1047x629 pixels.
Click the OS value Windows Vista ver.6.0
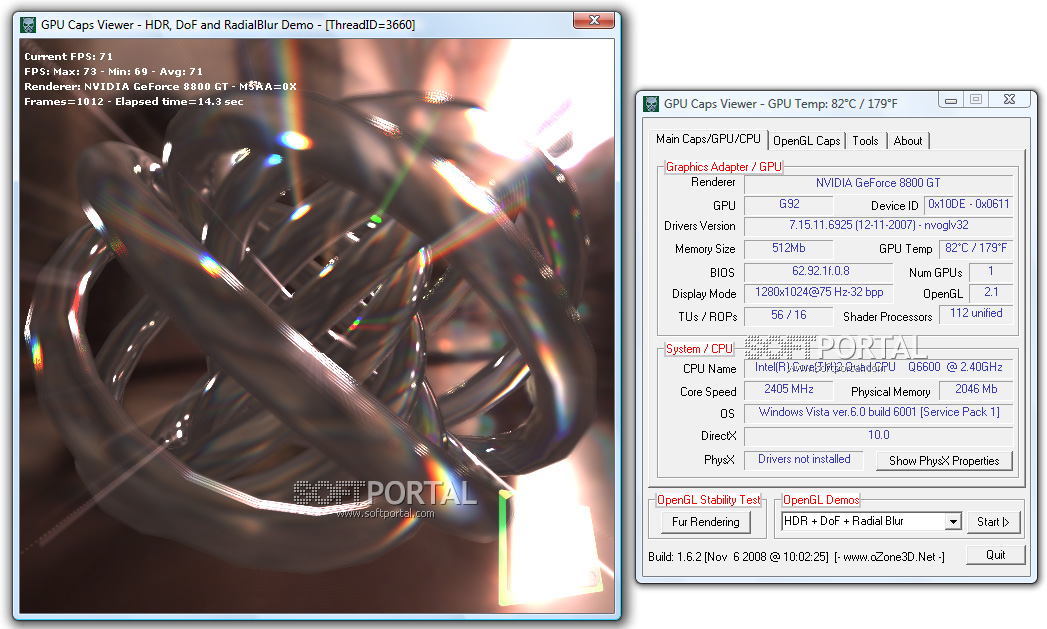click(x=878, y=413)
